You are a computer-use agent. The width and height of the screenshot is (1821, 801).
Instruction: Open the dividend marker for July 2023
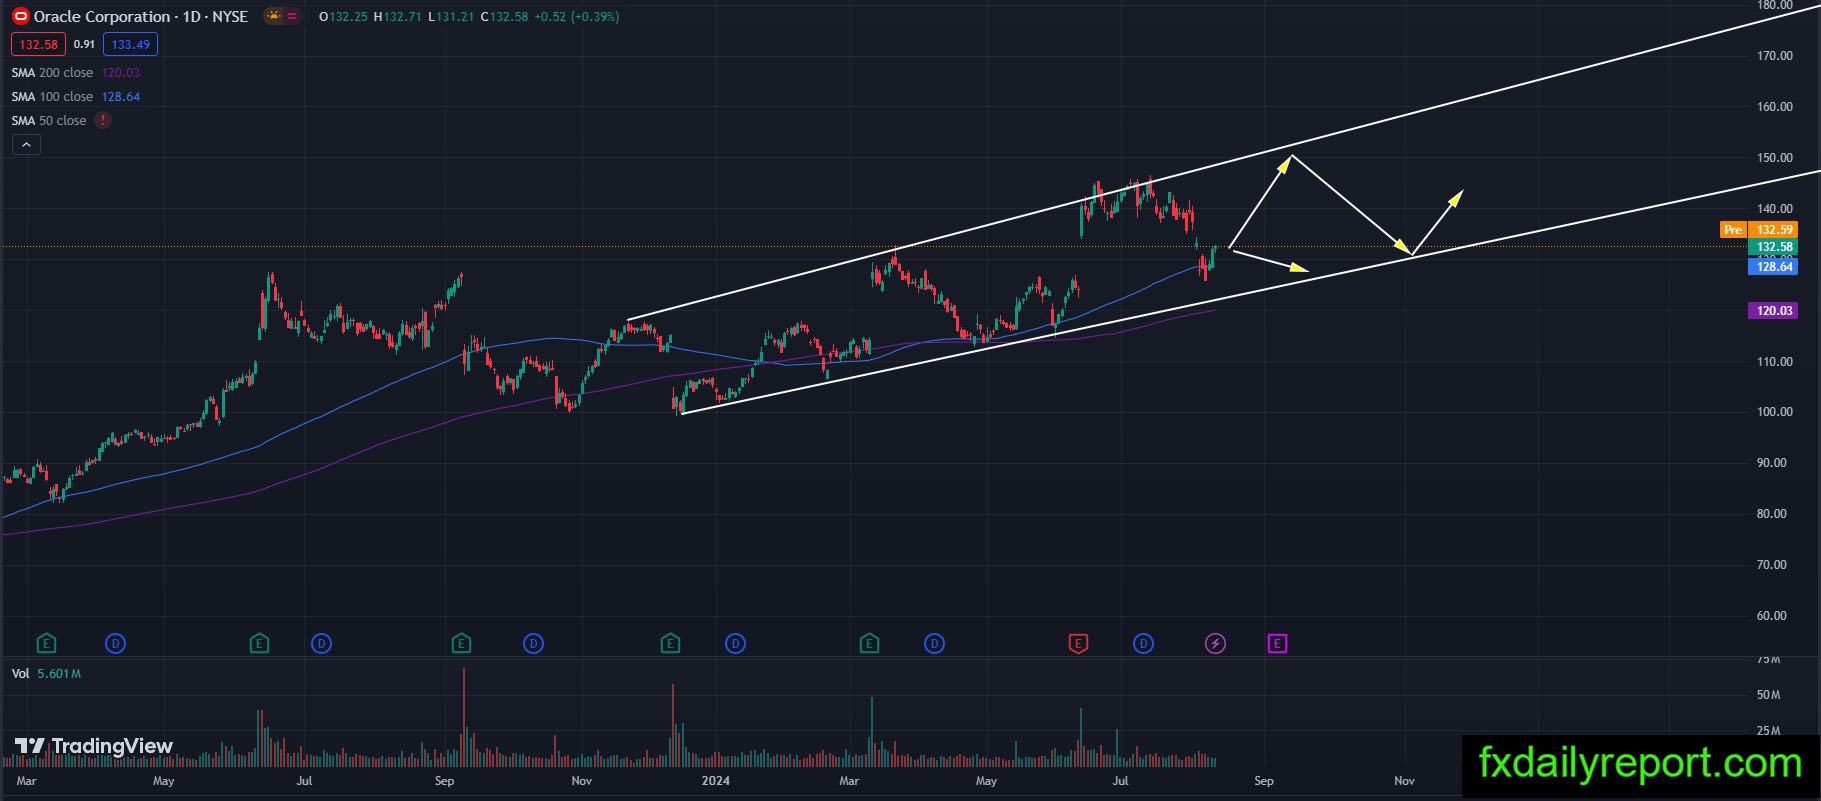tap(321, 643)
